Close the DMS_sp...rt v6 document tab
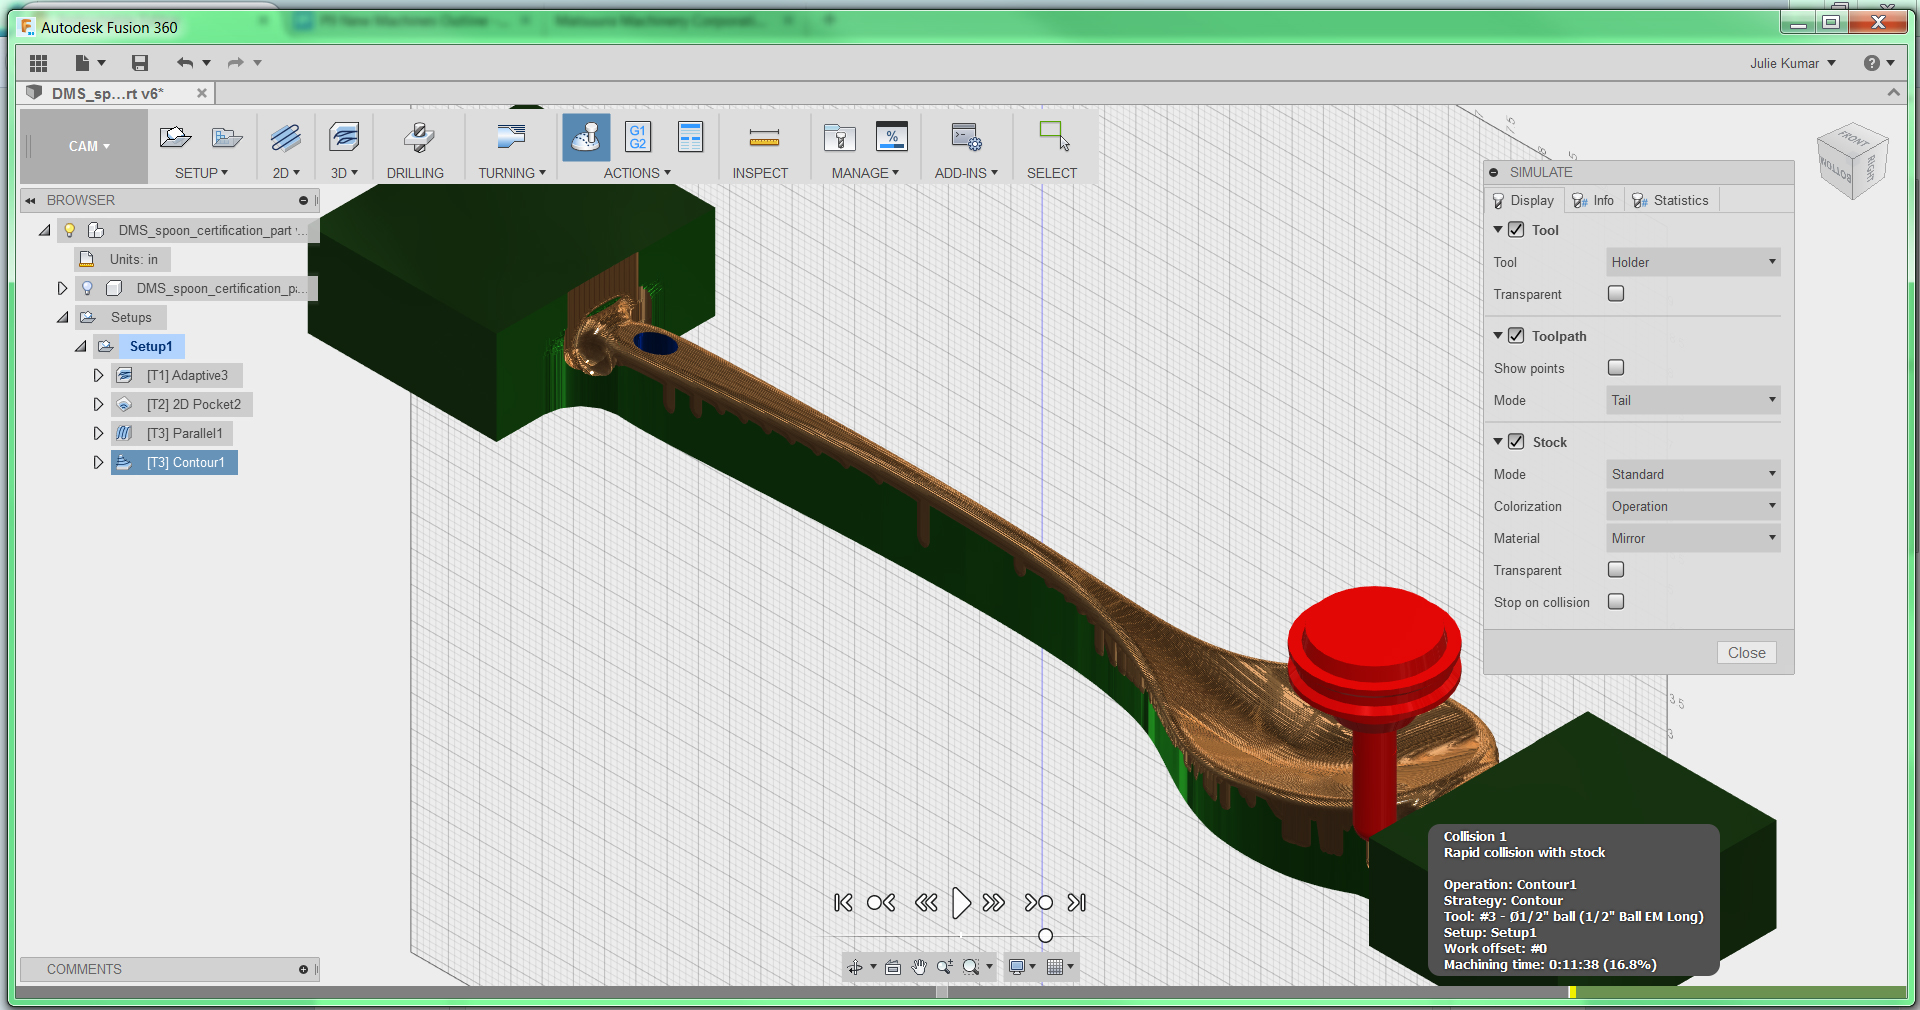Screen dimensions: 1920x1010 202,93
